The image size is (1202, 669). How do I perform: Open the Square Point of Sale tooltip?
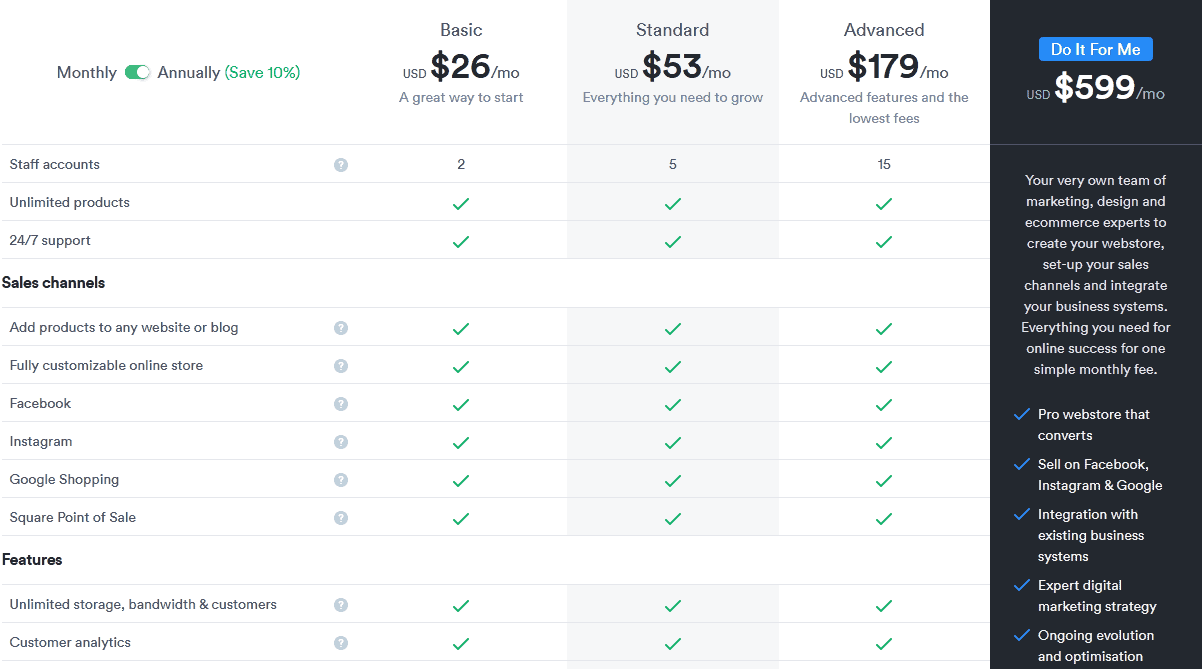tap(341, 518)
